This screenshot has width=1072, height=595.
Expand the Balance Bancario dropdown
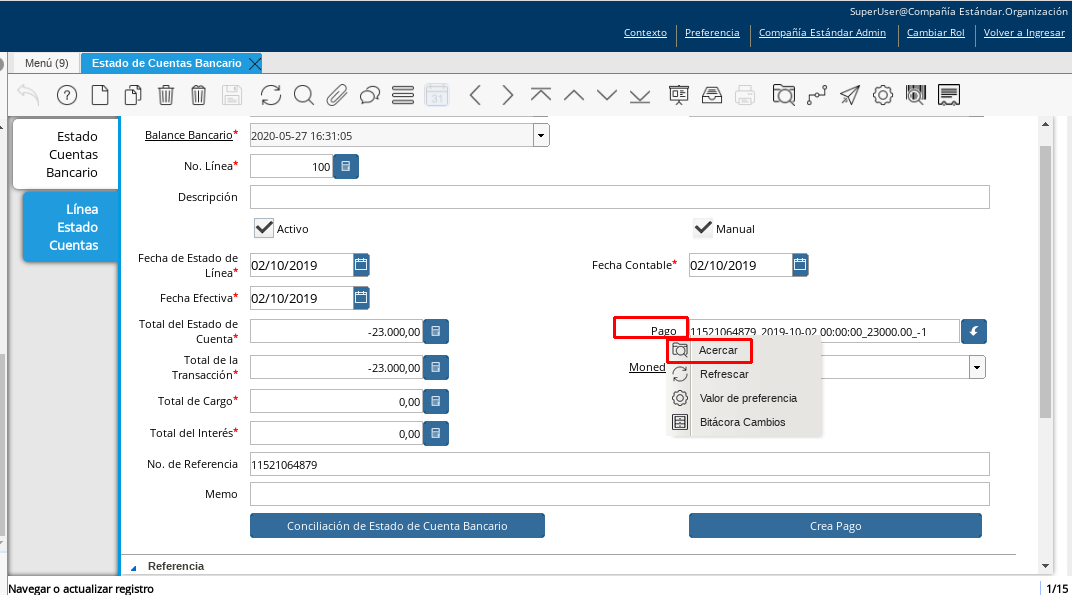tap(541, 135)
